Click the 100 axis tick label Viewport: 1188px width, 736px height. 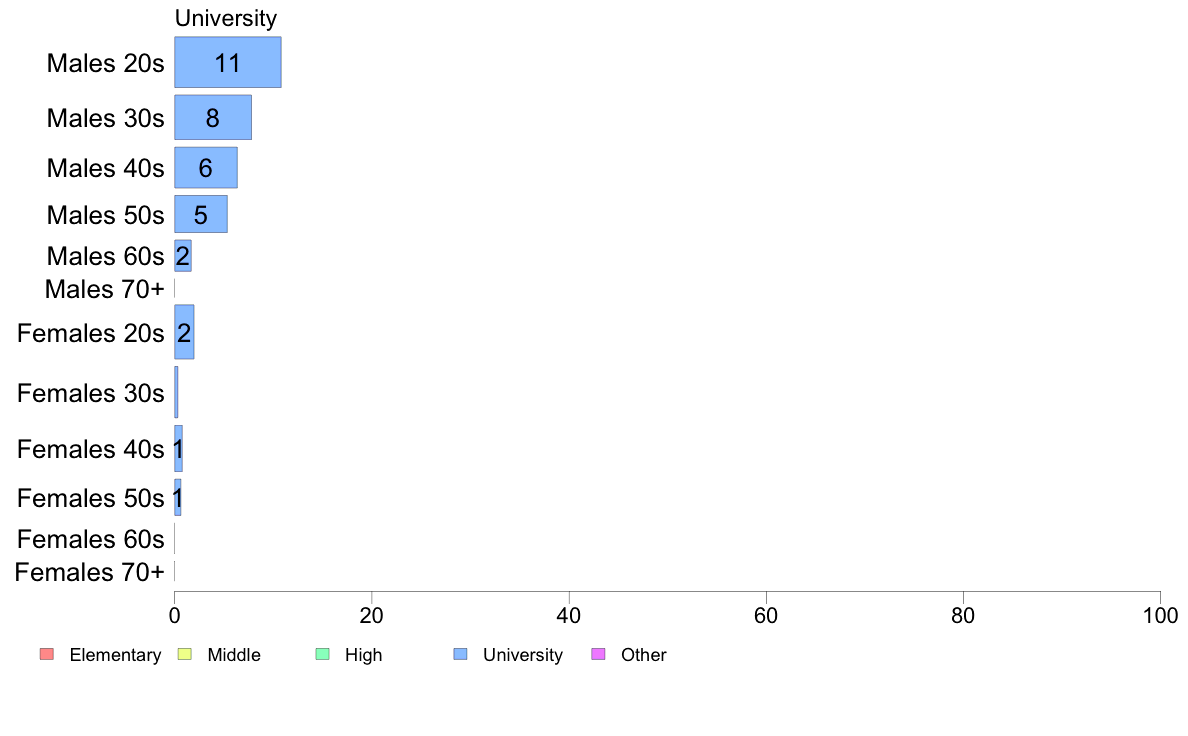(1160, 615)
